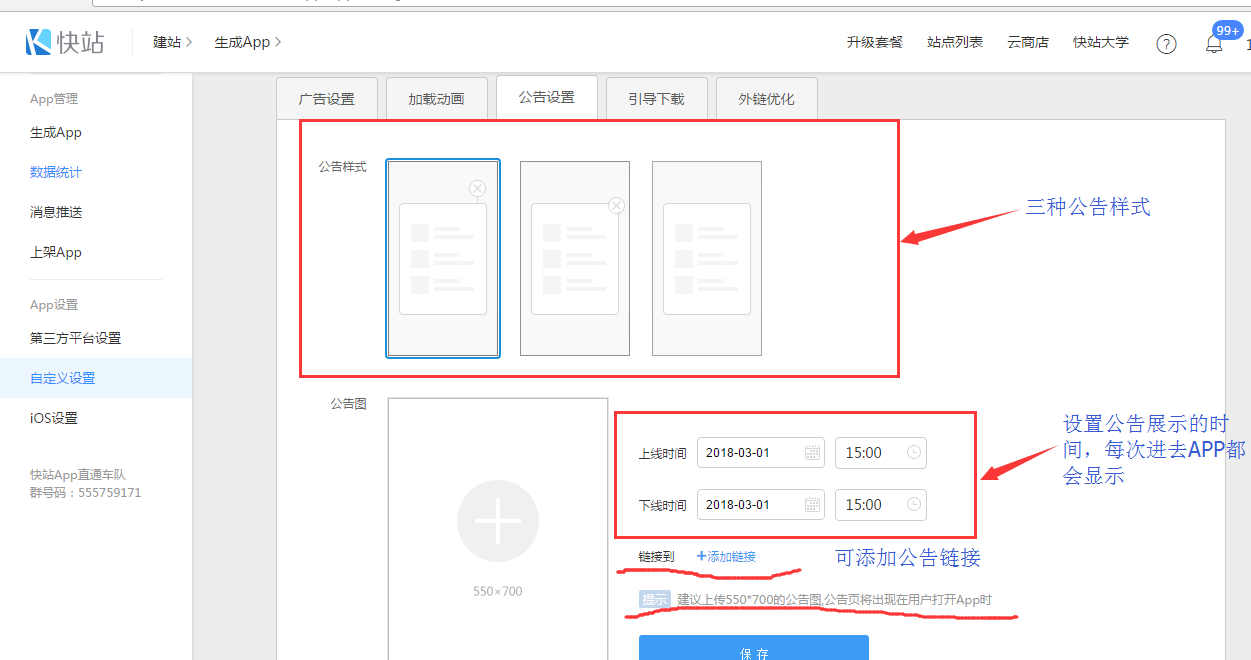
Task: Click clock icon in 上线时间 time field
Action: click(913, 453)
